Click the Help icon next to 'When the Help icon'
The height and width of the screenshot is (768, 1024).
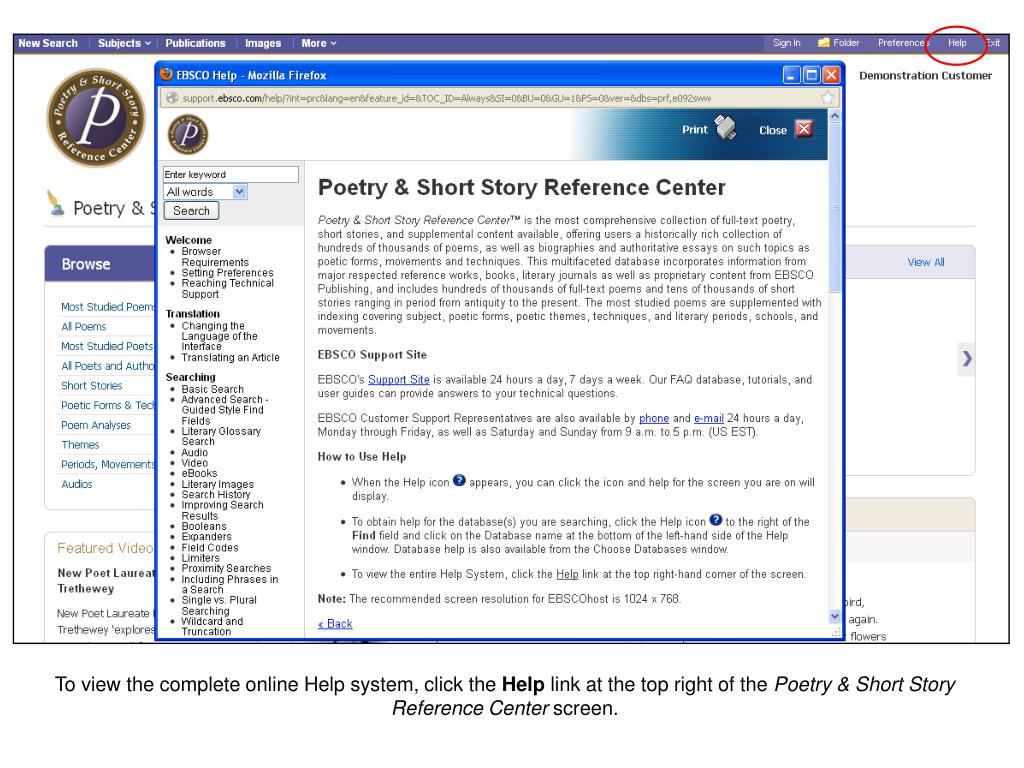point(459,481)
